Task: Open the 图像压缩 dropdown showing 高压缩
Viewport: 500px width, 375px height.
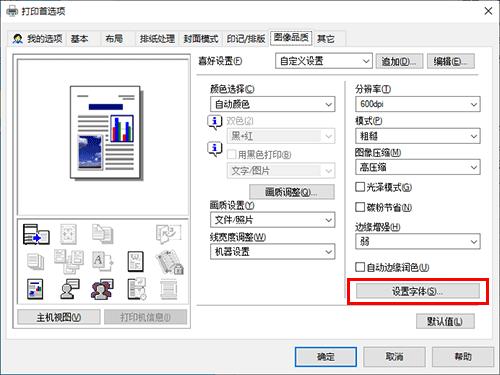Action: click(x=418, y=167)
